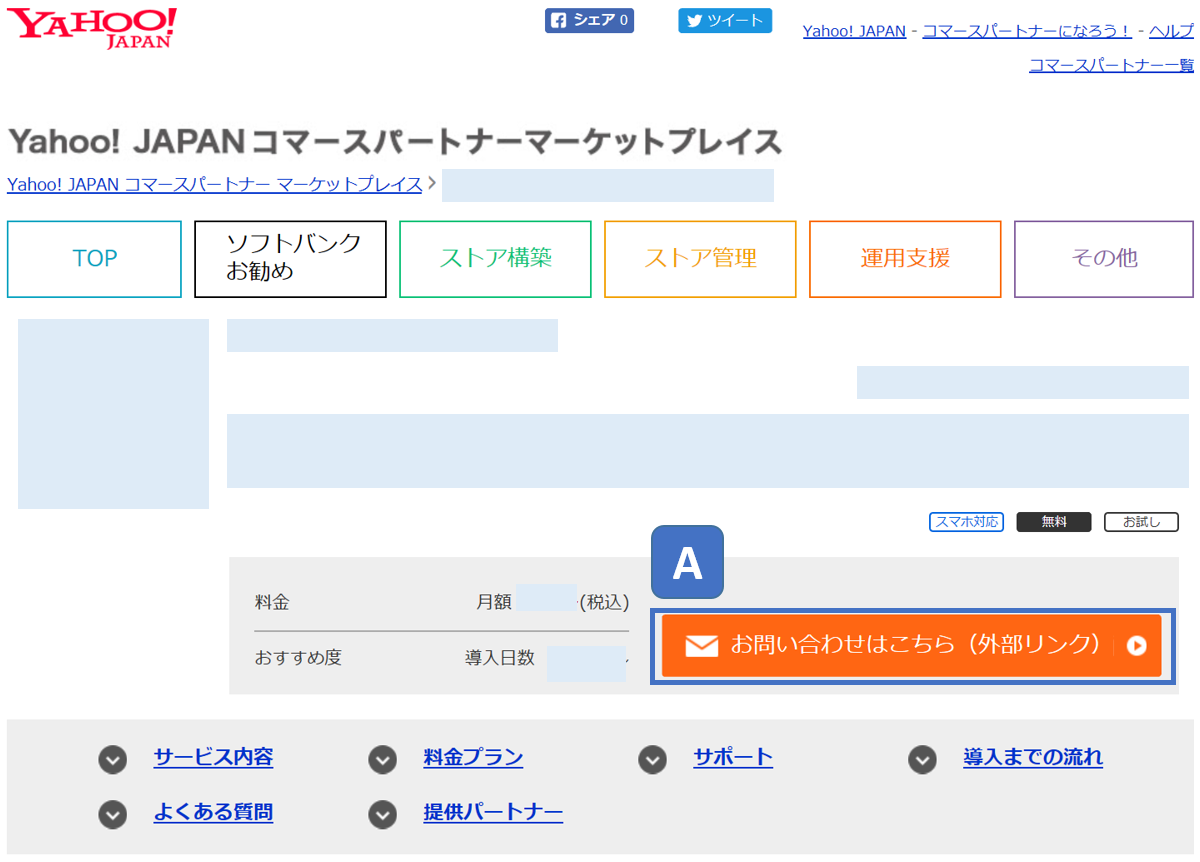Click the 月額 price text

click(x=494, y=602)
